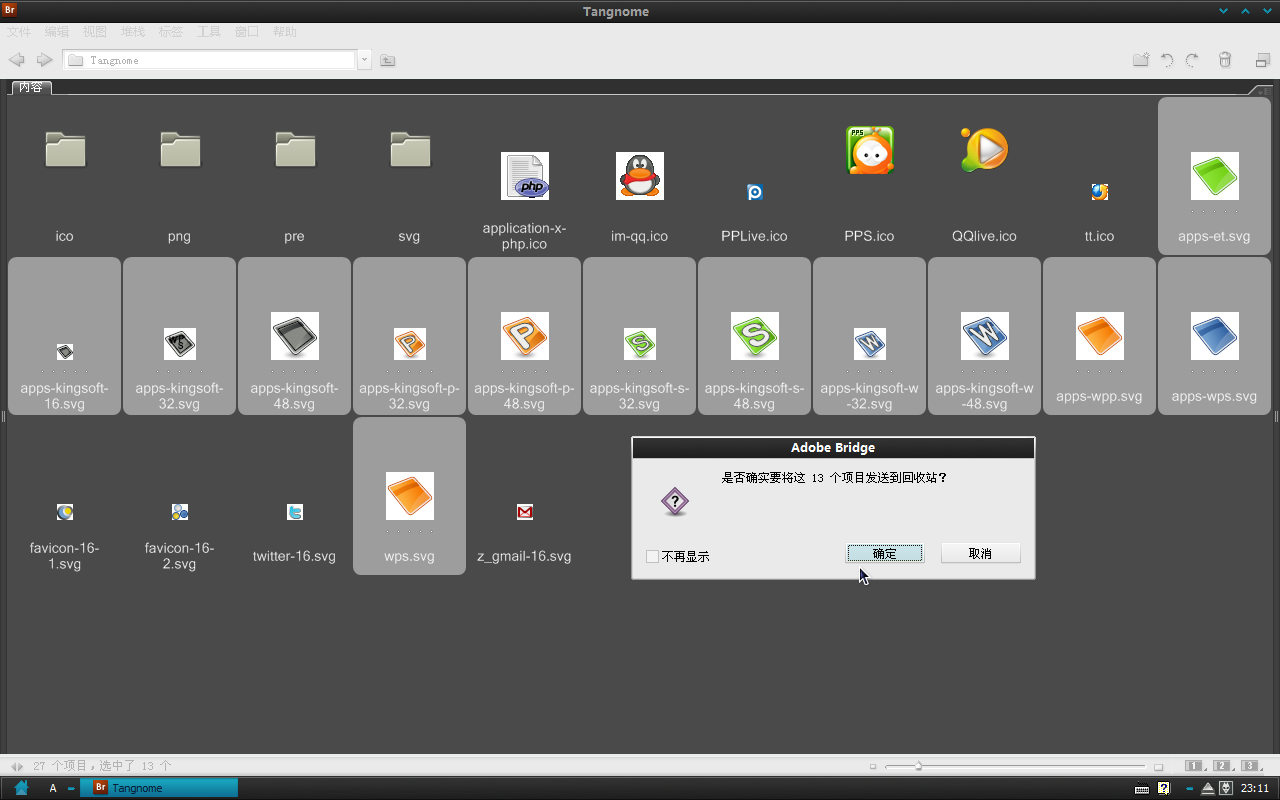Select the wps.svg thumbnail

point(409,496)
